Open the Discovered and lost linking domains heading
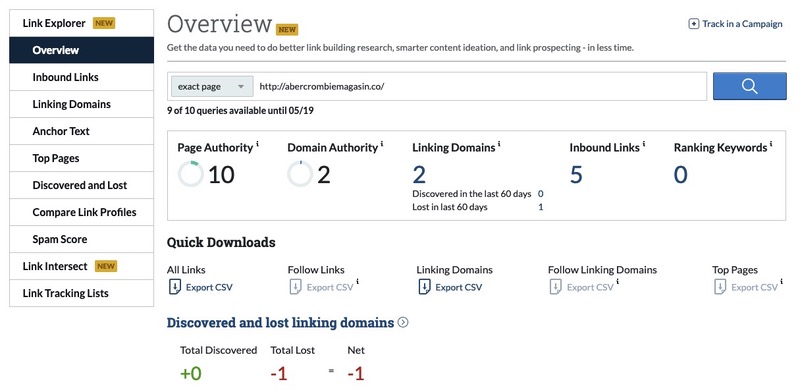 (x=280, y=323)
